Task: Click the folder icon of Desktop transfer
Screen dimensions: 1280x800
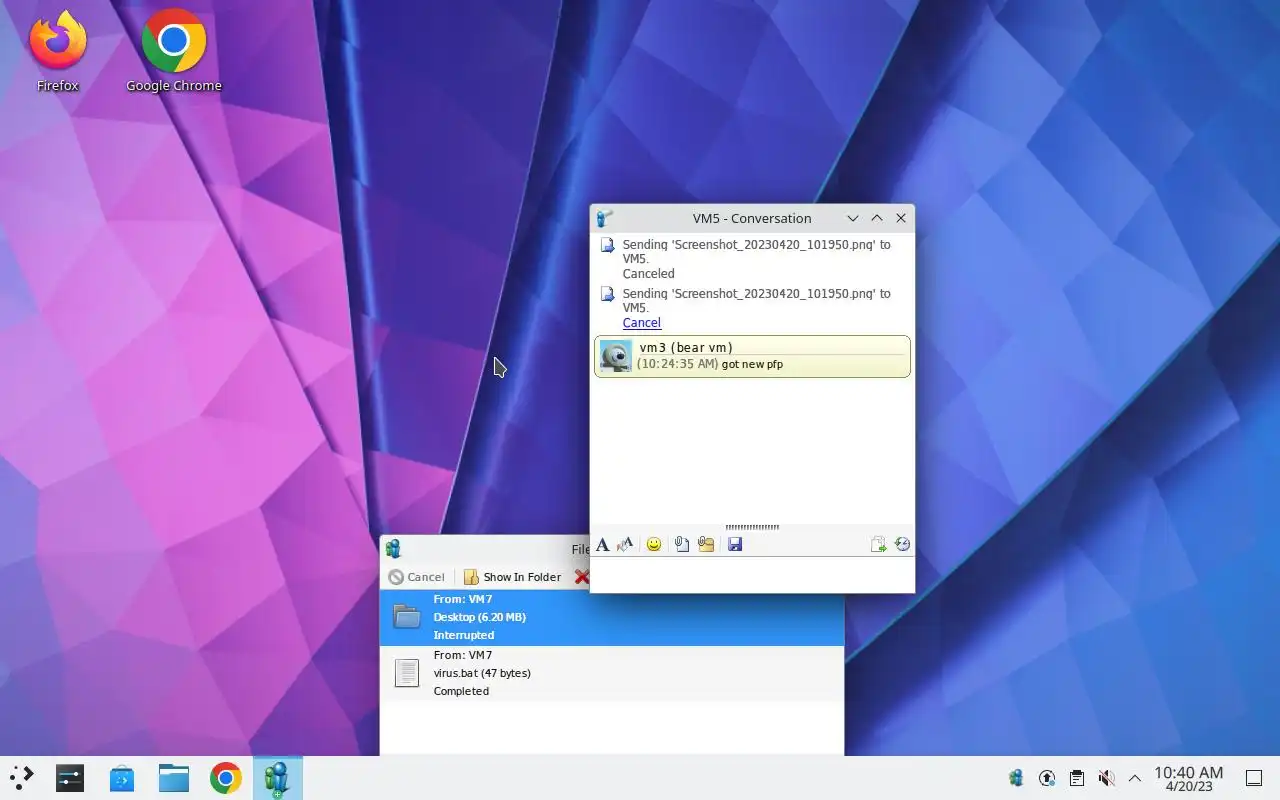Action: click(x=407, y=617)
